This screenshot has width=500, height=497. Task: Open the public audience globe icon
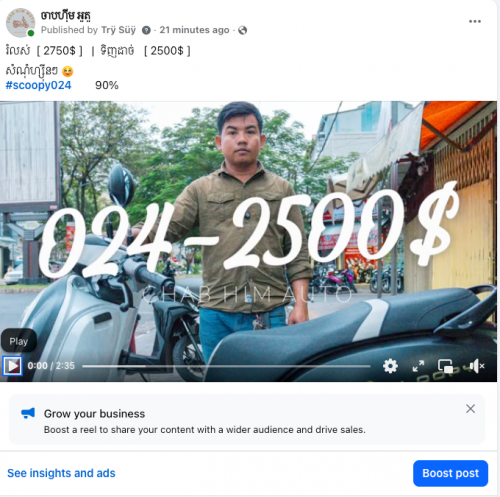(x=243, y=30)
